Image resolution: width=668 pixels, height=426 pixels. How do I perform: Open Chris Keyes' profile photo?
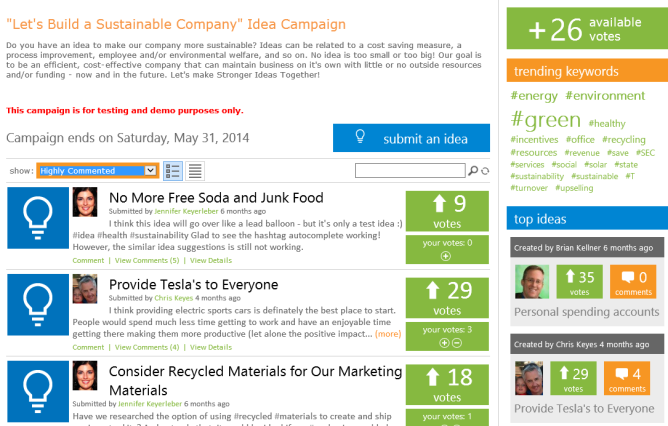click(x=85, y=289)
